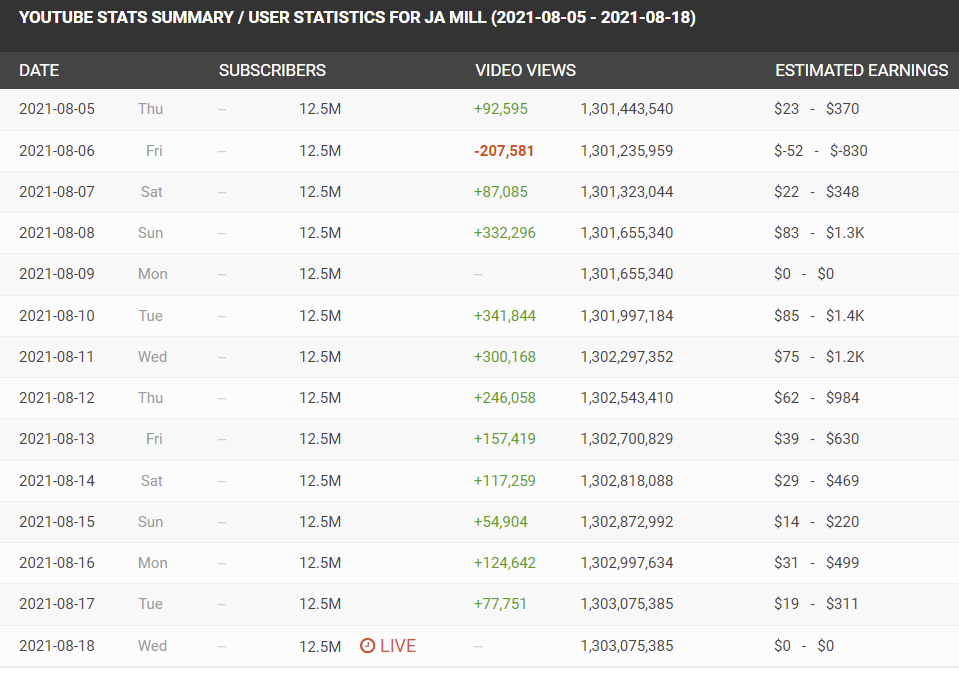This screenshot has height=679, width=959.
Task: Click total views 1,303,075,385 on 2021-08-18
Action: [x=626, y=645]
